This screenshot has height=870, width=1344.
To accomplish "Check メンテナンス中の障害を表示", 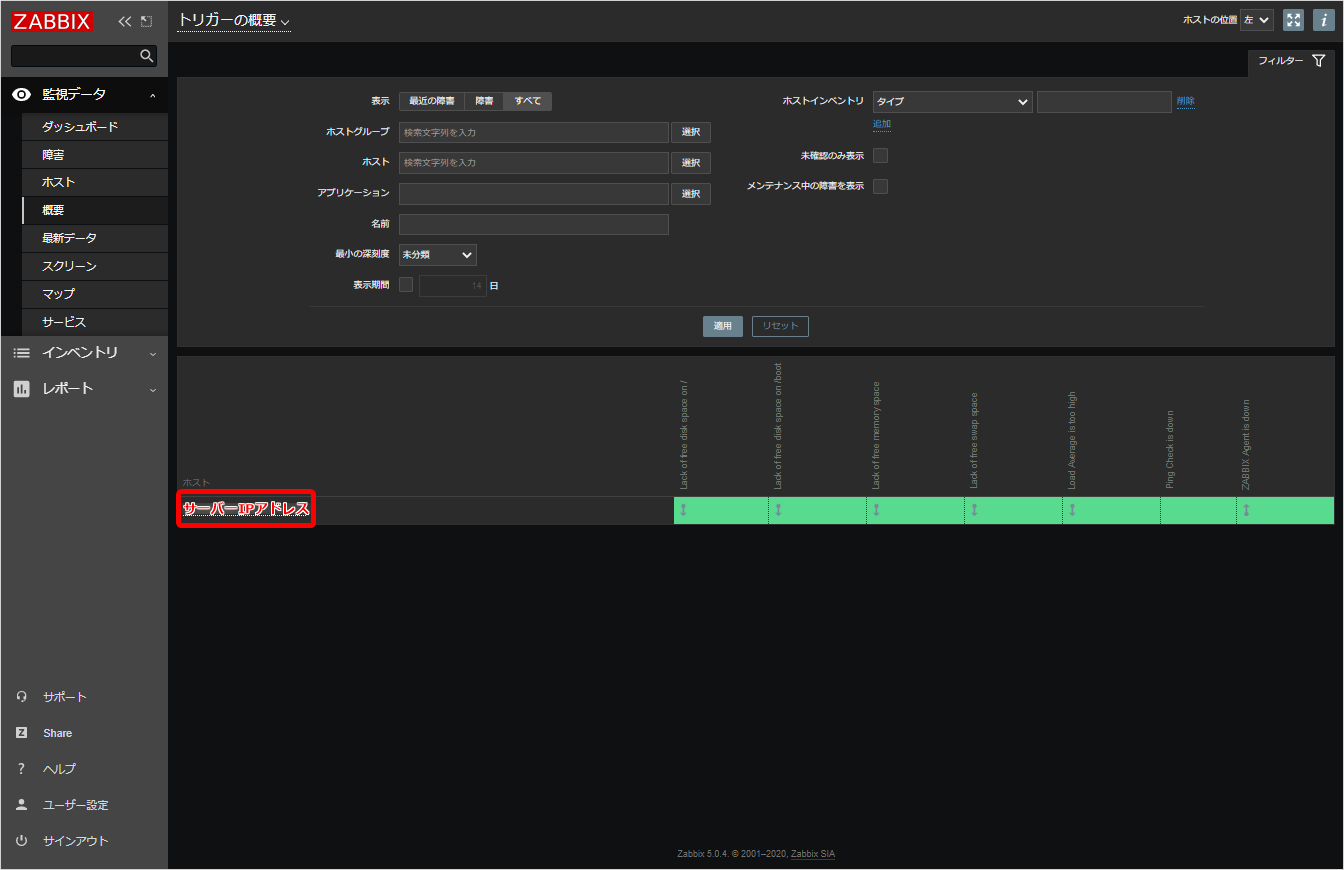I will click(x=879, y=186).
